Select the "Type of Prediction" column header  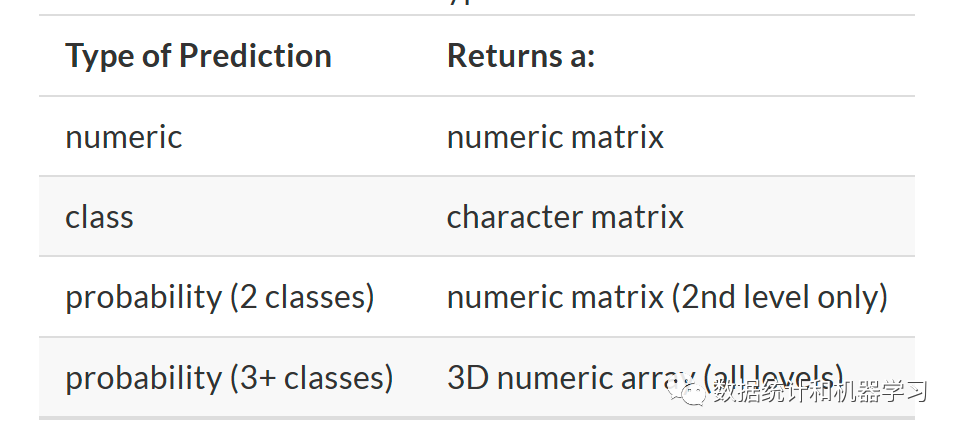[x=198, y=56]
